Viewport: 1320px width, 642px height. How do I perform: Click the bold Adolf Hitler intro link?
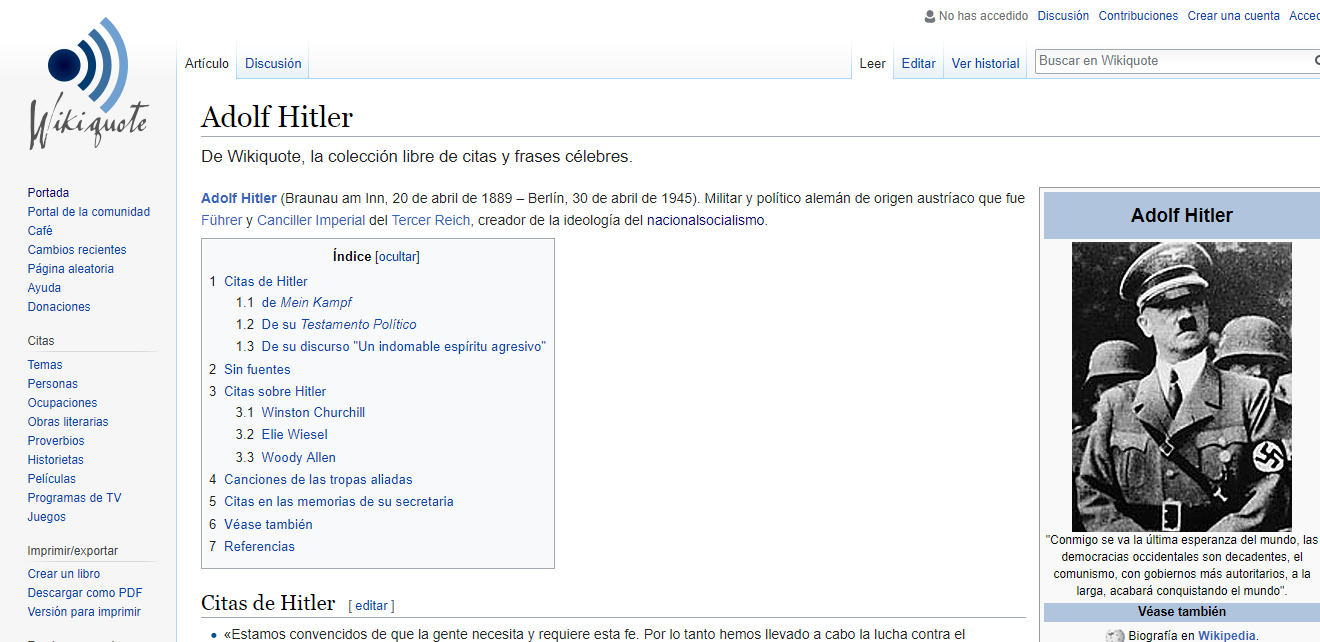pos(239,198)
